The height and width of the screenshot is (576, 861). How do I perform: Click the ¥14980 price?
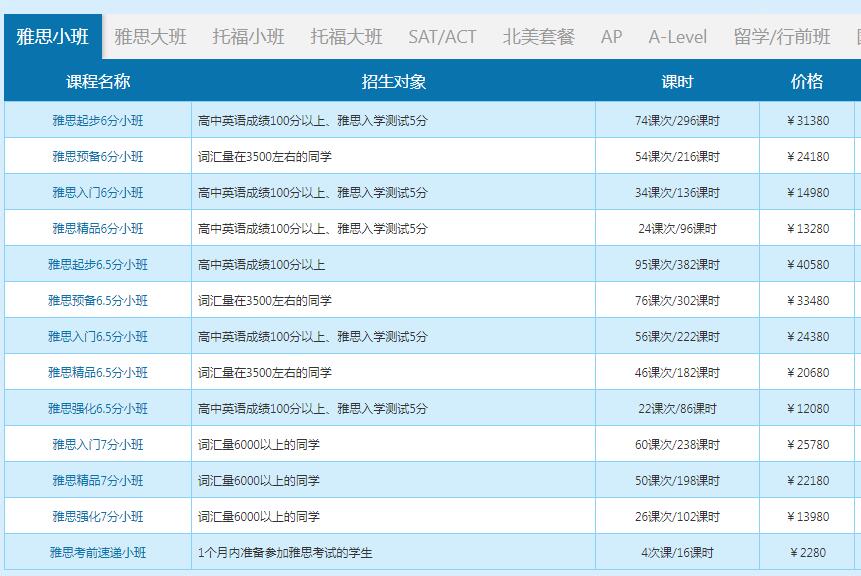[x=808, y=192]
